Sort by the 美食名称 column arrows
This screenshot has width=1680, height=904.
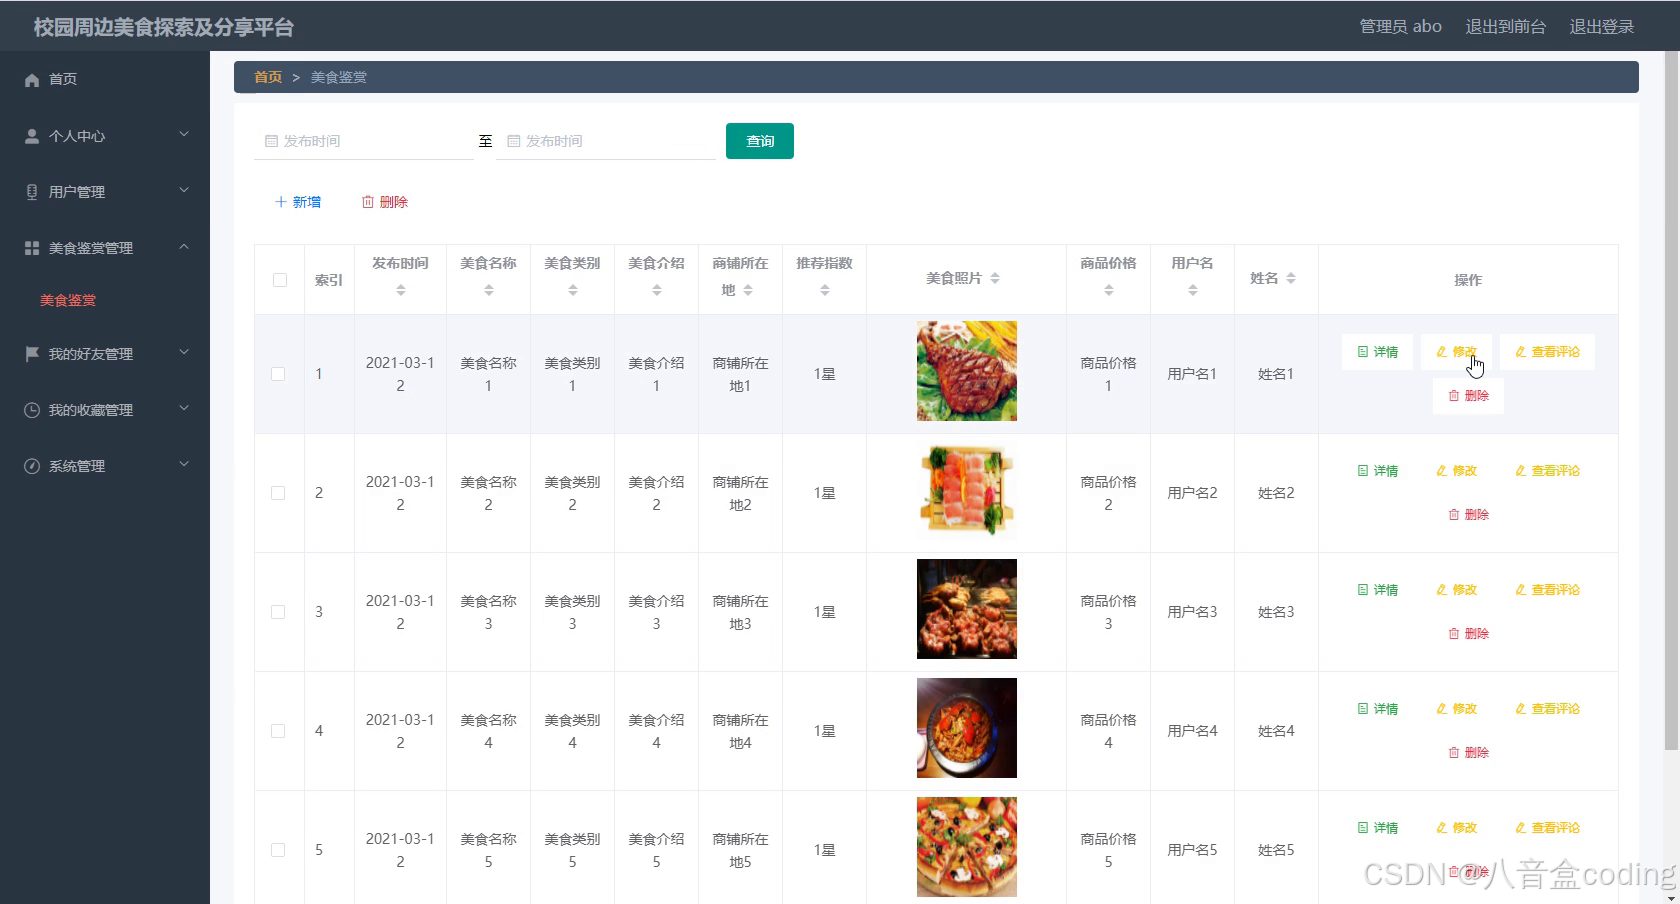489,290
